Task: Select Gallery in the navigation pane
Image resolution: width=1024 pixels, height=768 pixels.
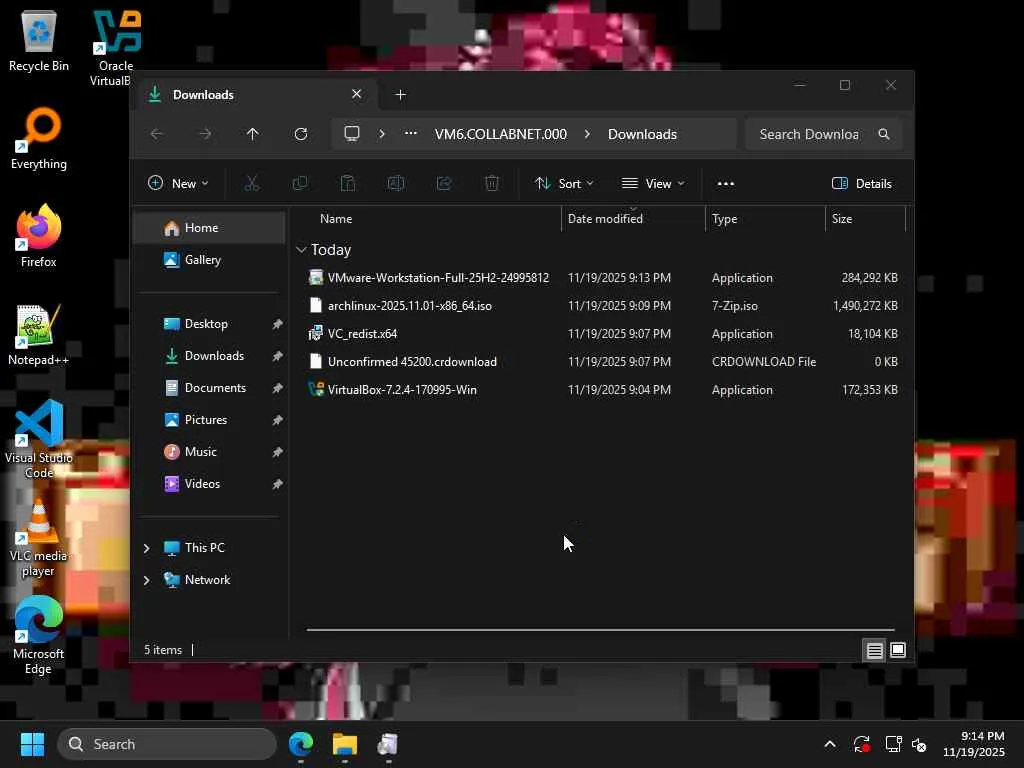Action: (x=202, y=260)
